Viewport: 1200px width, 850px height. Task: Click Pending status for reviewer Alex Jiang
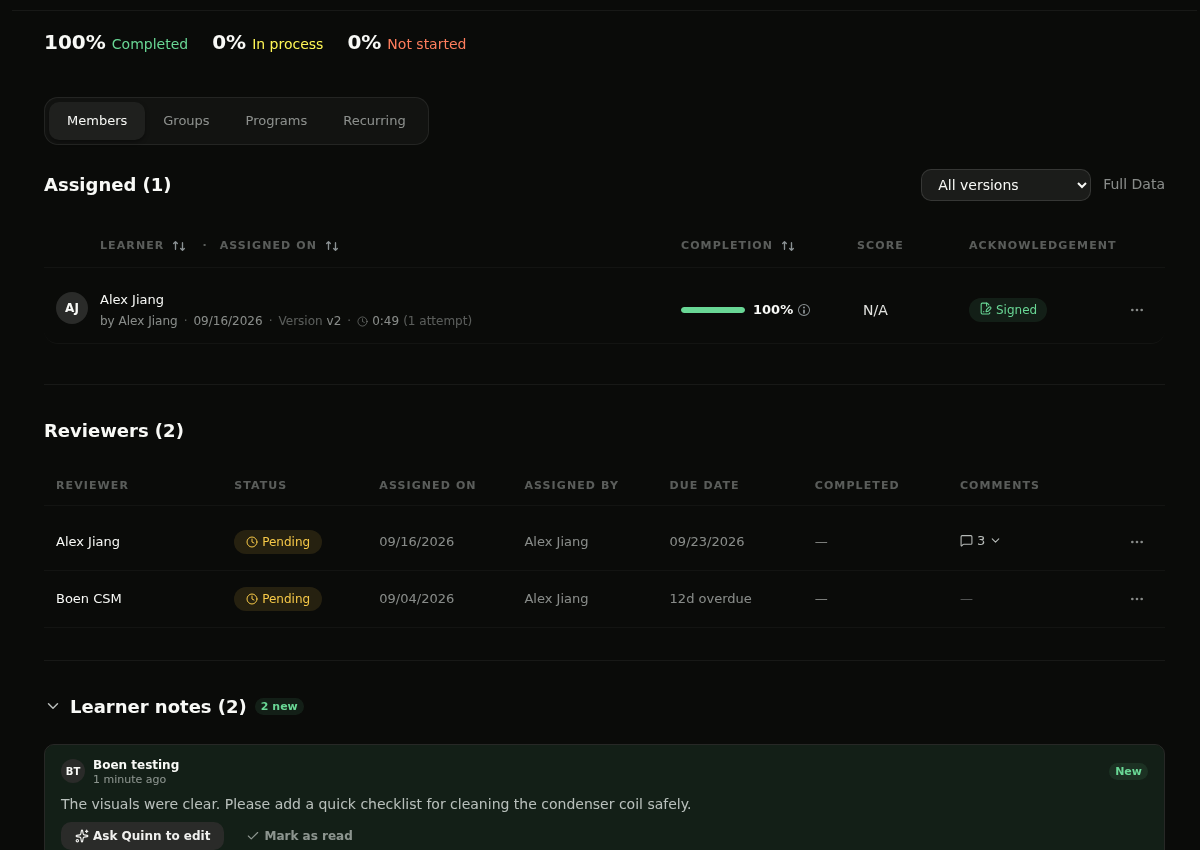[278, 542]
